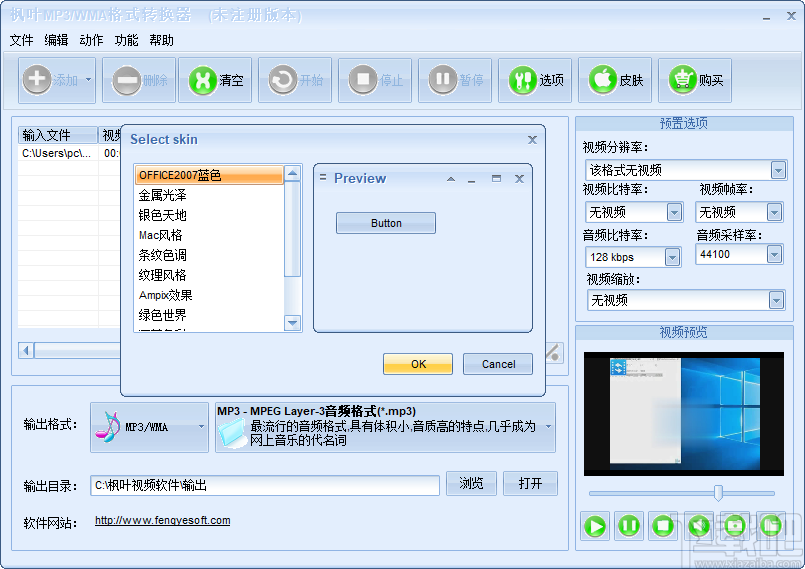Open the www.fengyesoft.com website link
The height and width of the screenshot is (569, 805).
tap(163, 520)
